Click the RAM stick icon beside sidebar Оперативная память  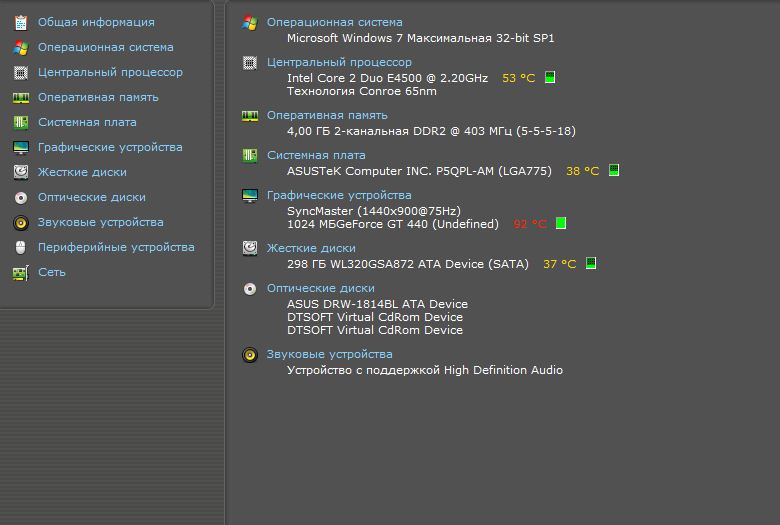click(x=20, y=98)
